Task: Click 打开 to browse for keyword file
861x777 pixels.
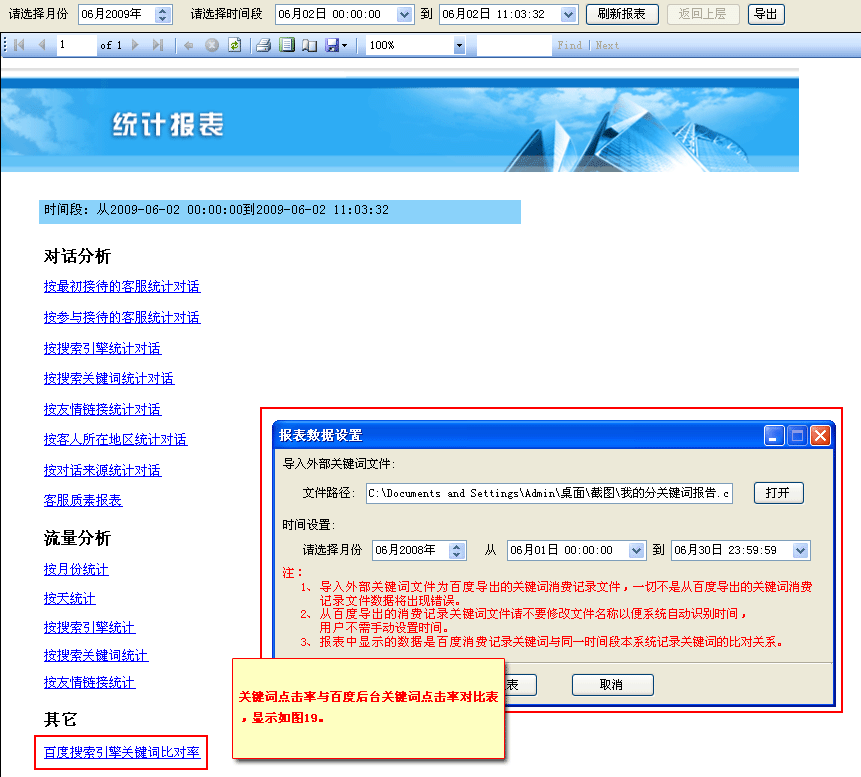Action: 777,493
